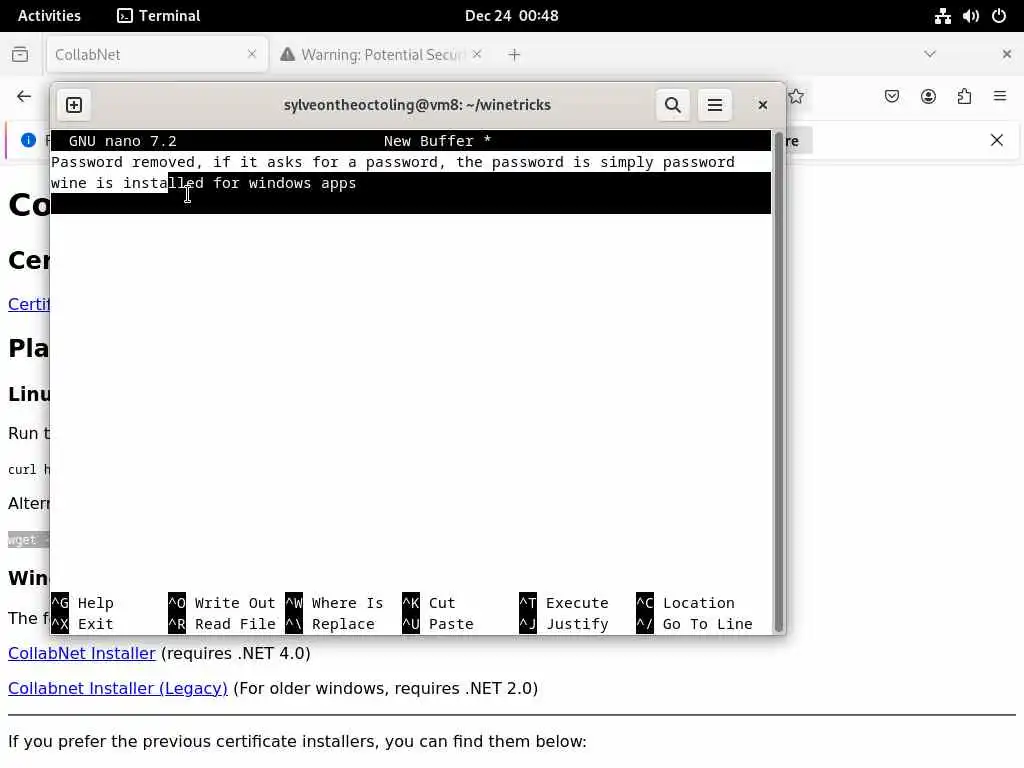Click the terminal vertical scrollbar
The height and width of the screenshot is (768, 1024).
[778, 382]
